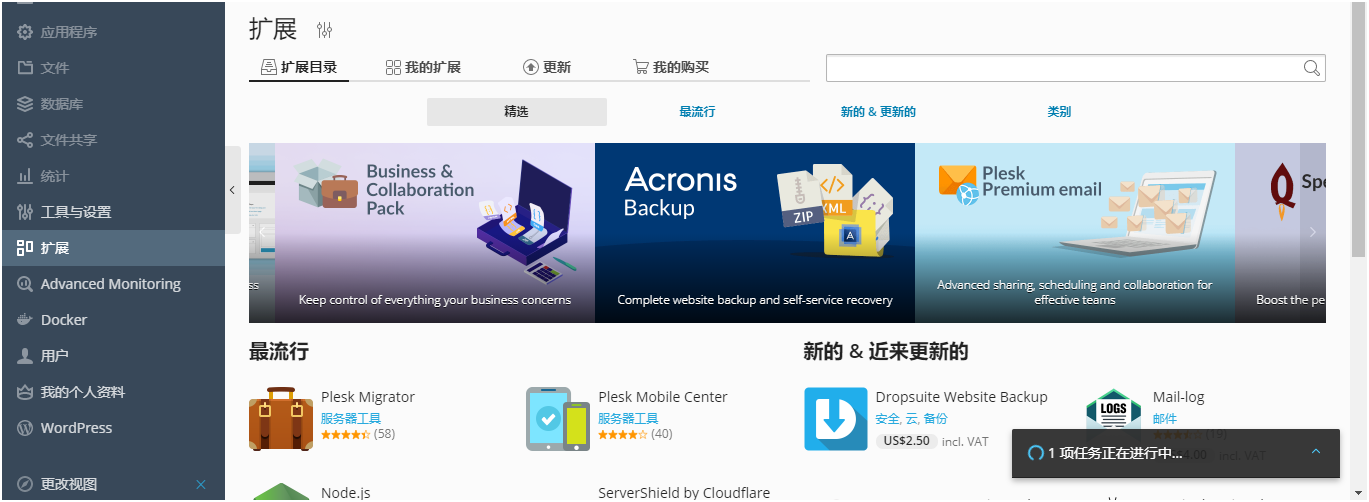
Task: Collapse the sidebar with left arrow handle
Action: [x=232, y=190]
